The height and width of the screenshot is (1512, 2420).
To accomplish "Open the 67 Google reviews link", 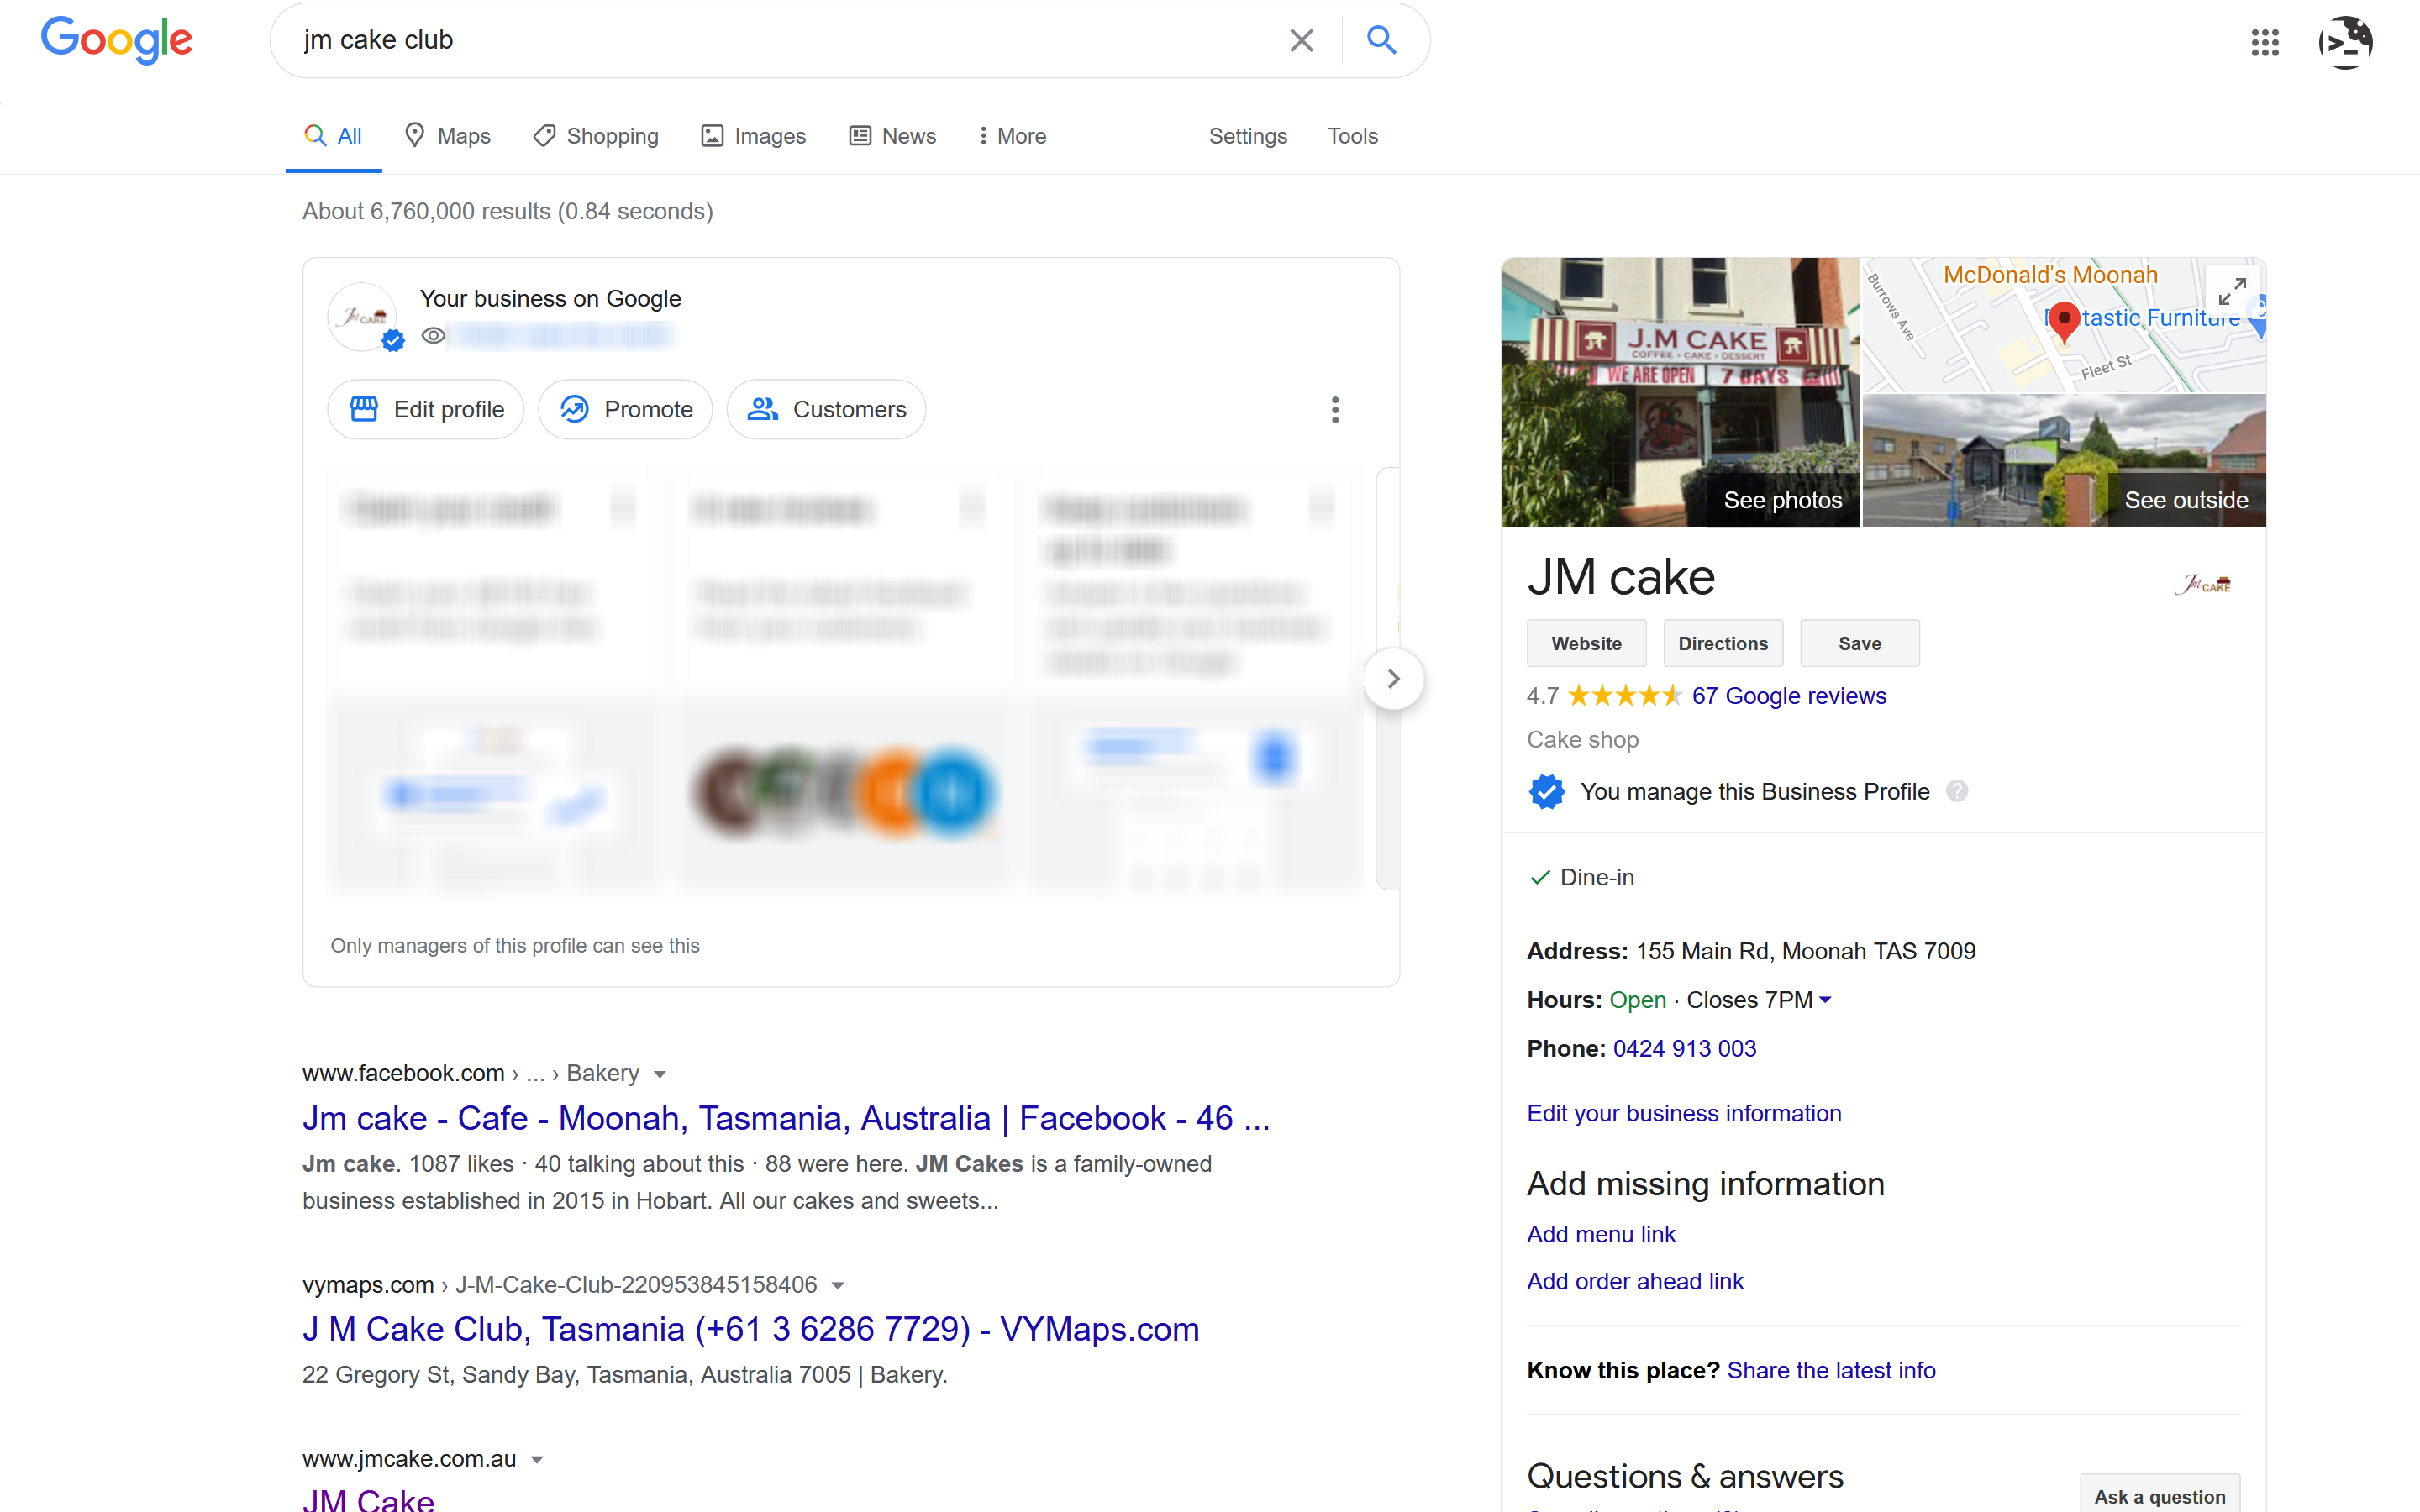I will point(1789,696).
